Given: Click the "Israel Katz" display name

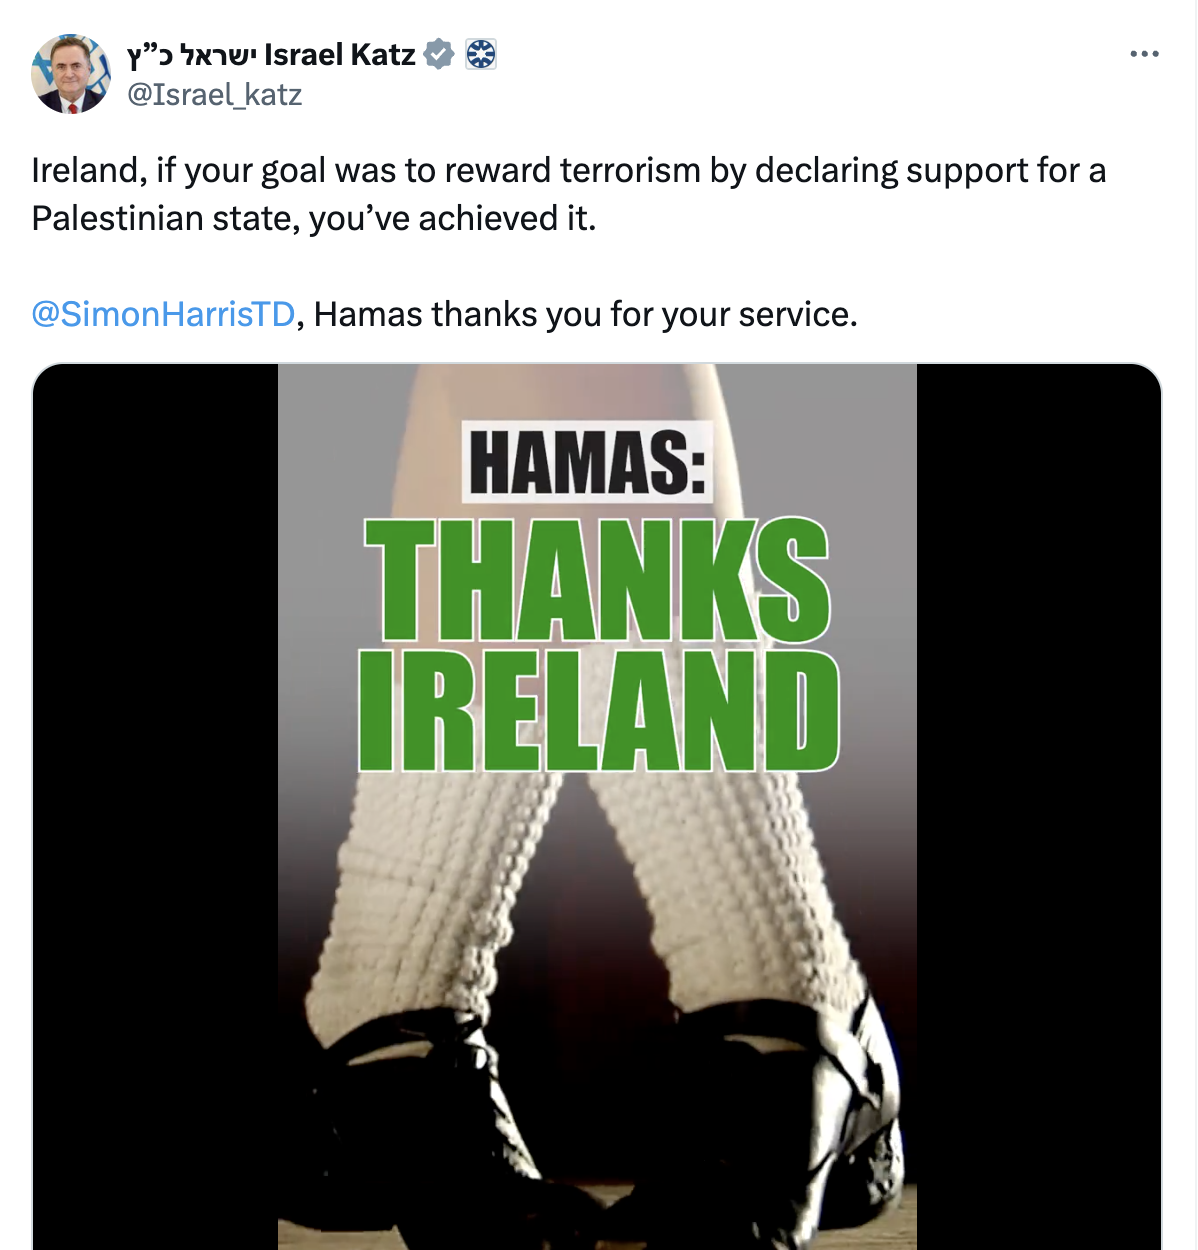Looking at the screenshot, I should [340, 54].
